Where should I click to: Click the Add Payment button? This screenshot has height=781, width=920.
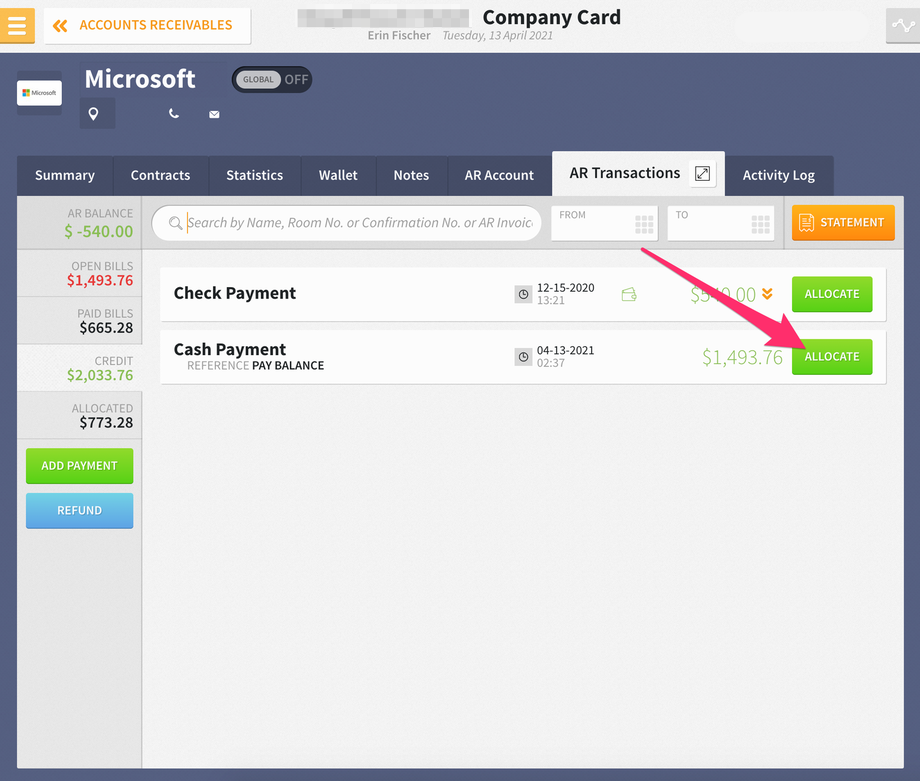click(79, 466)
